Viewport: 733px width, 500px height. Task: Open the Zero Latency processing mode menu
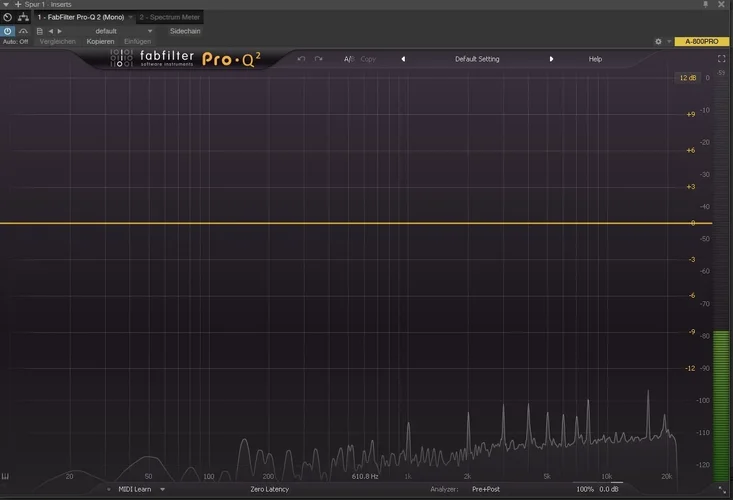click(x=270, y=489)
